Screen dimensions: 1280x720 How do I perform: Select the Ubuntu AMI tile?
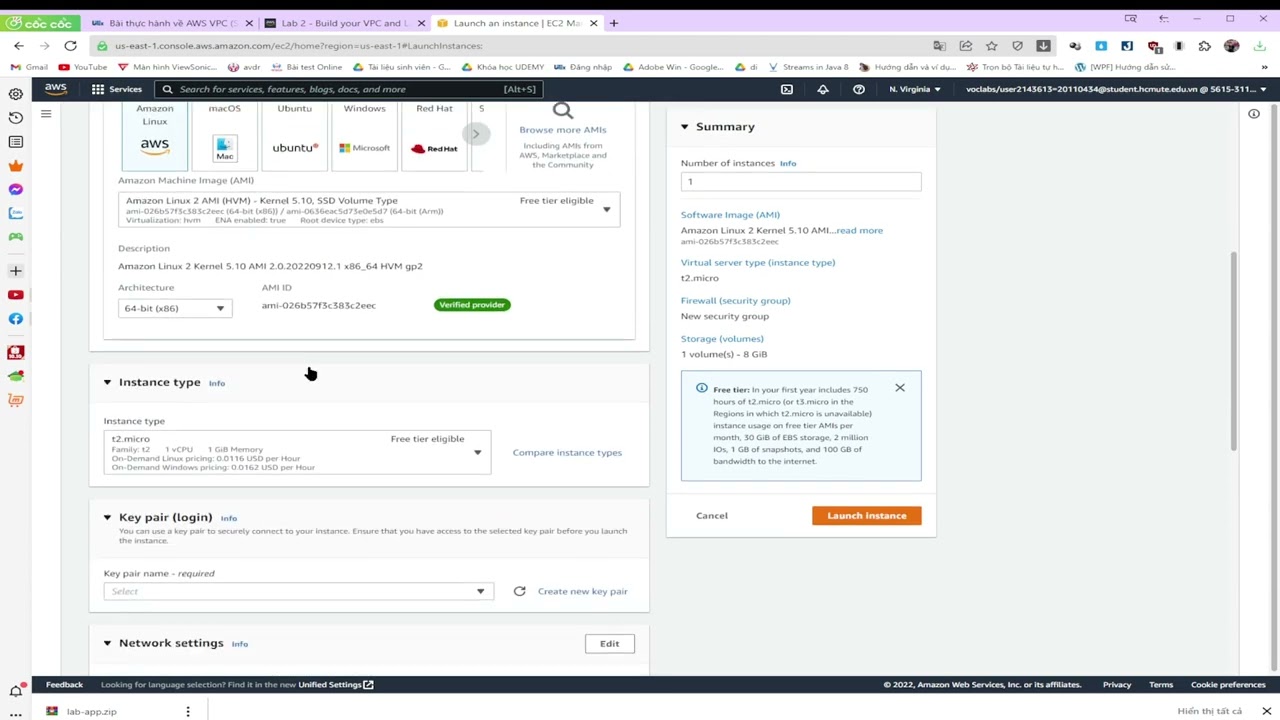tap(295, 135)
